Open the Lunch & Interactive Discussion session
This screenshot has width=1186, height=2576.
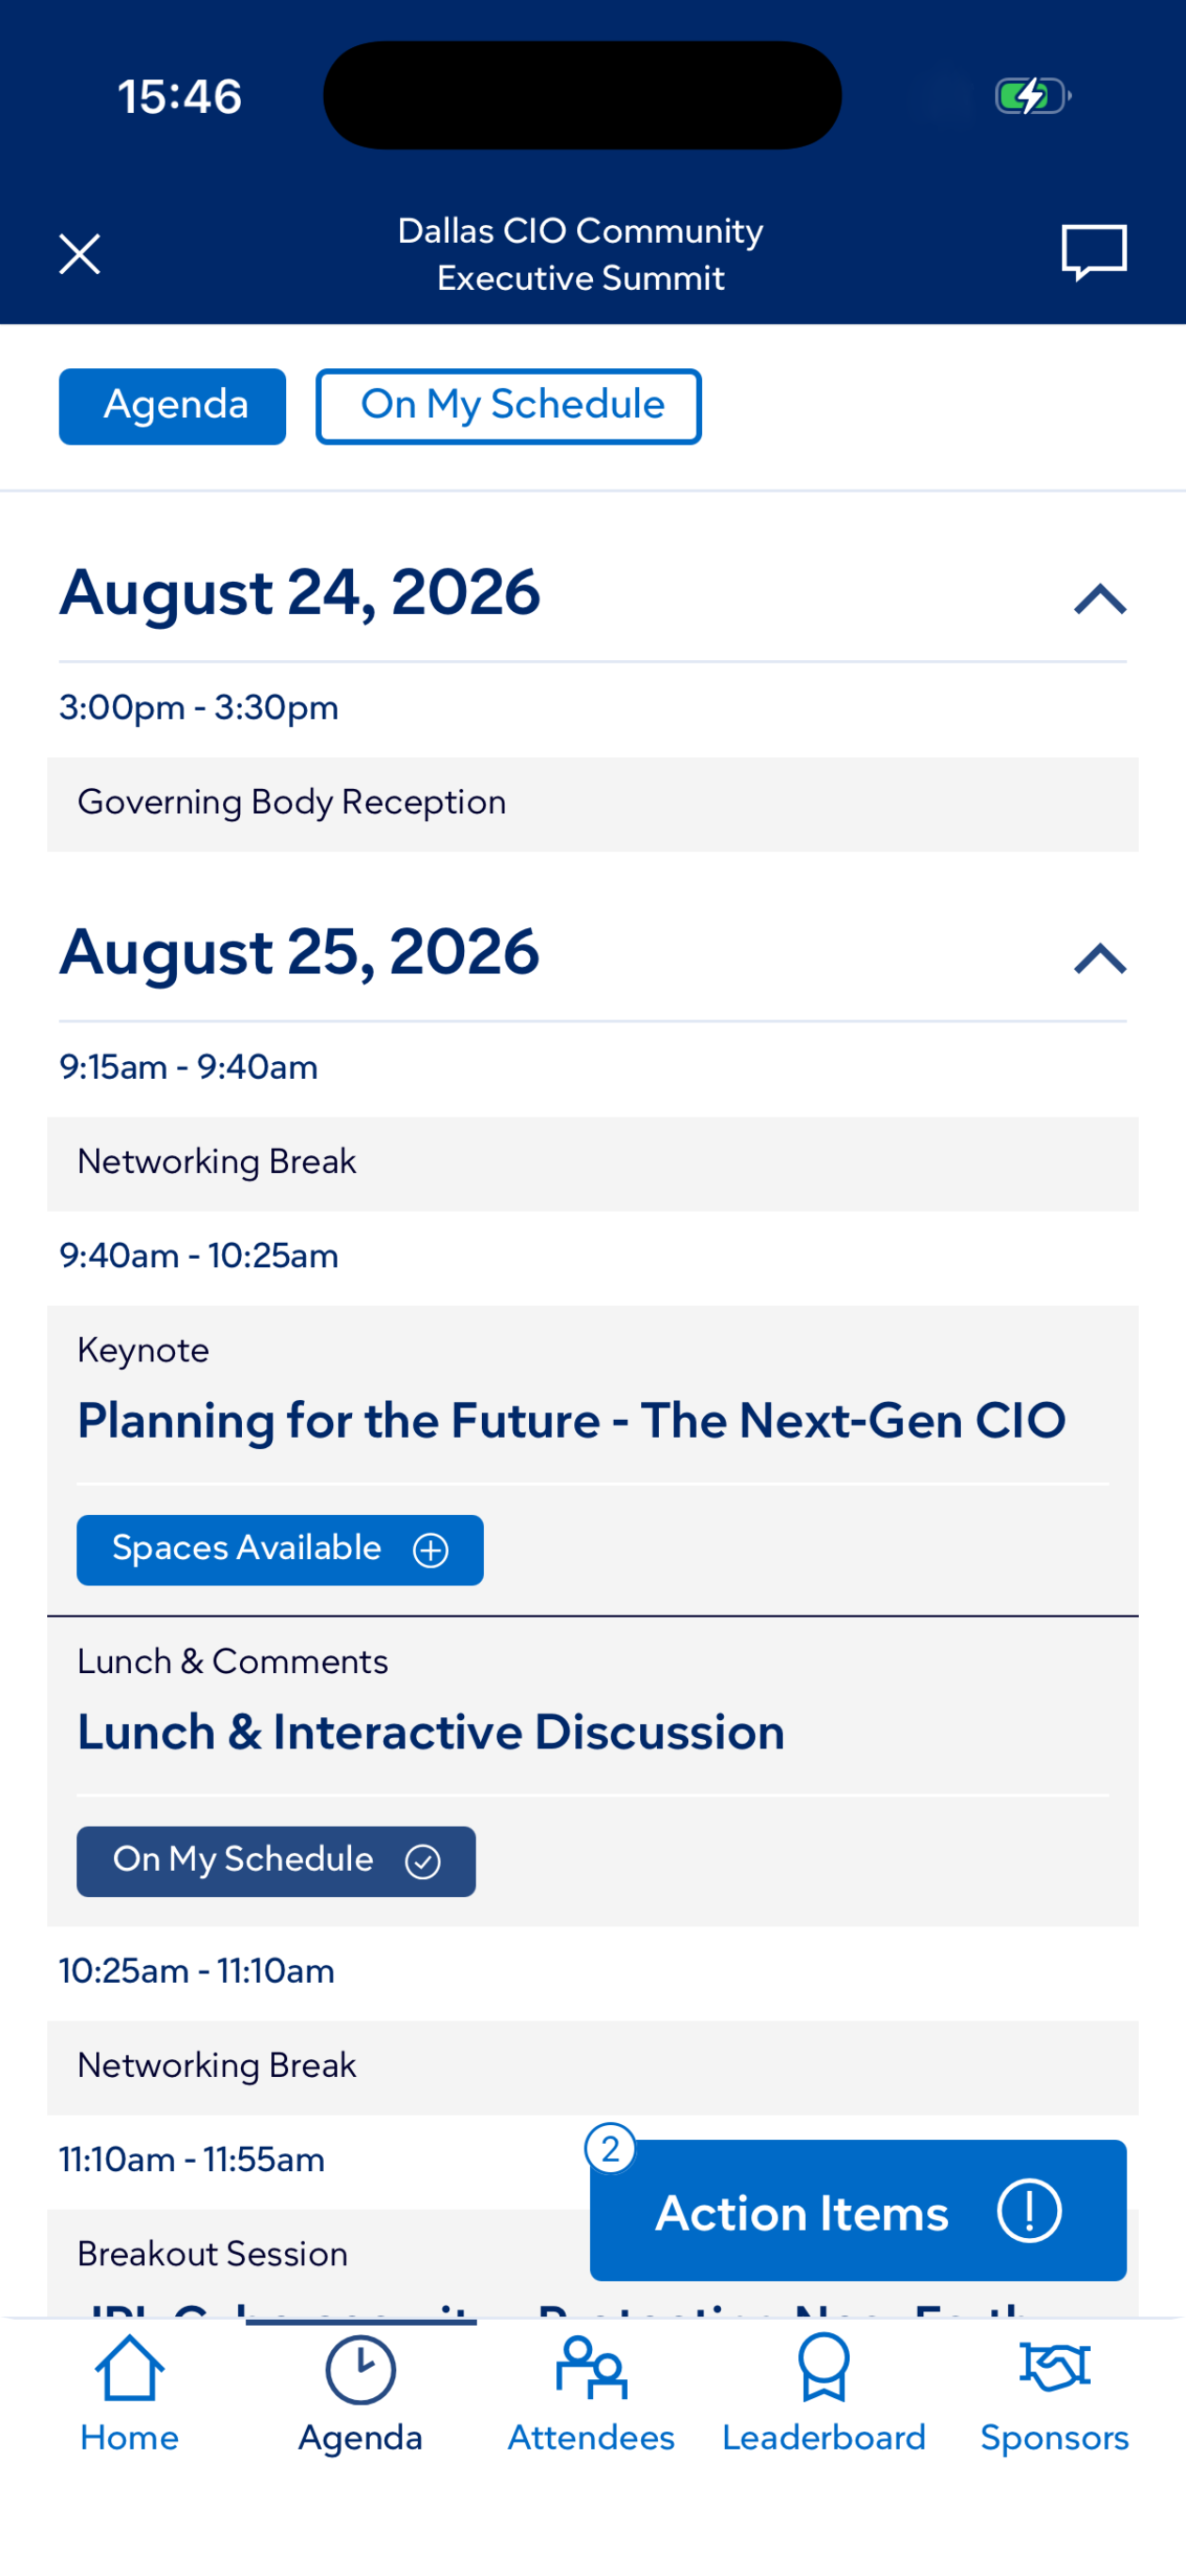pyautogui.click(x=431, y=1732)
